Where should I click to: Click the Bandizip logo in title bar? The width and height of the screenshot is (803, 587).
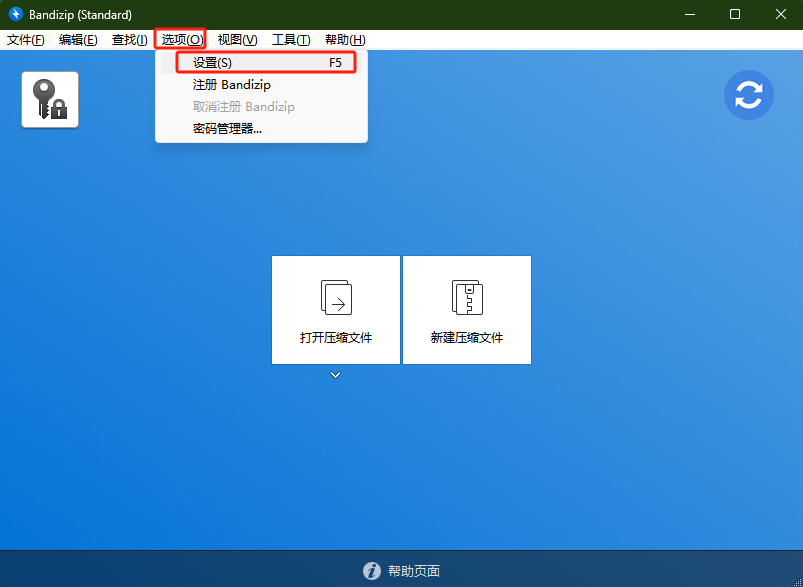click(x=15, y=15)
